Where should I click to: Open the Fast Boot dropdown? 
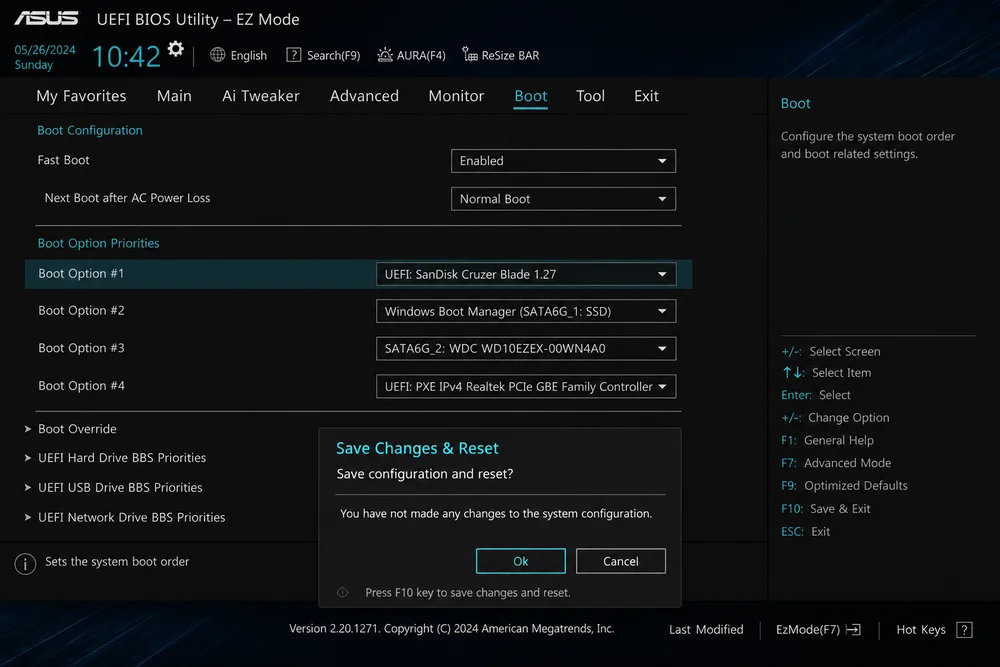coord(563,161)
